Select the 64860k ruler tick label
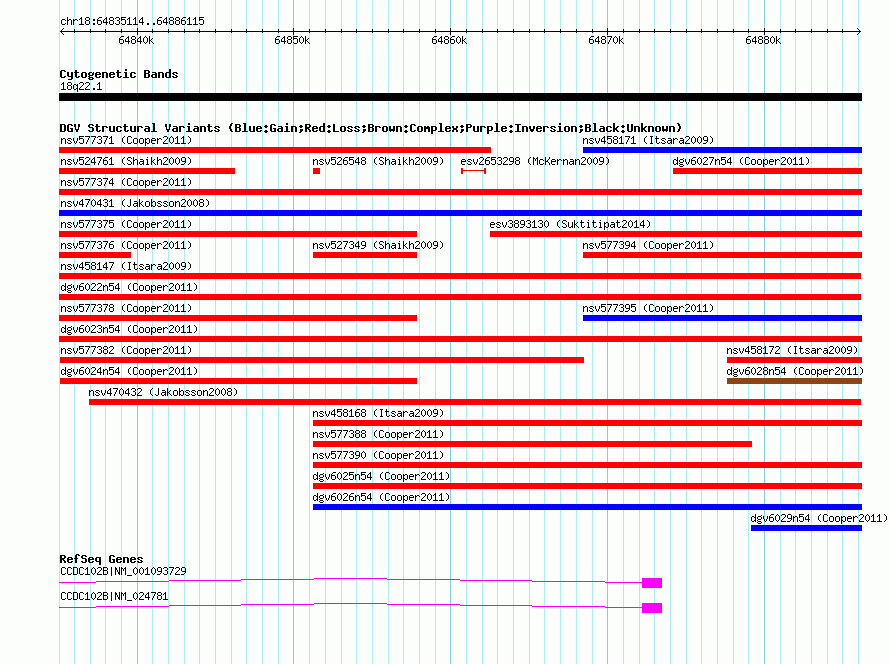 pyautogui.click(x=449, y=40)
